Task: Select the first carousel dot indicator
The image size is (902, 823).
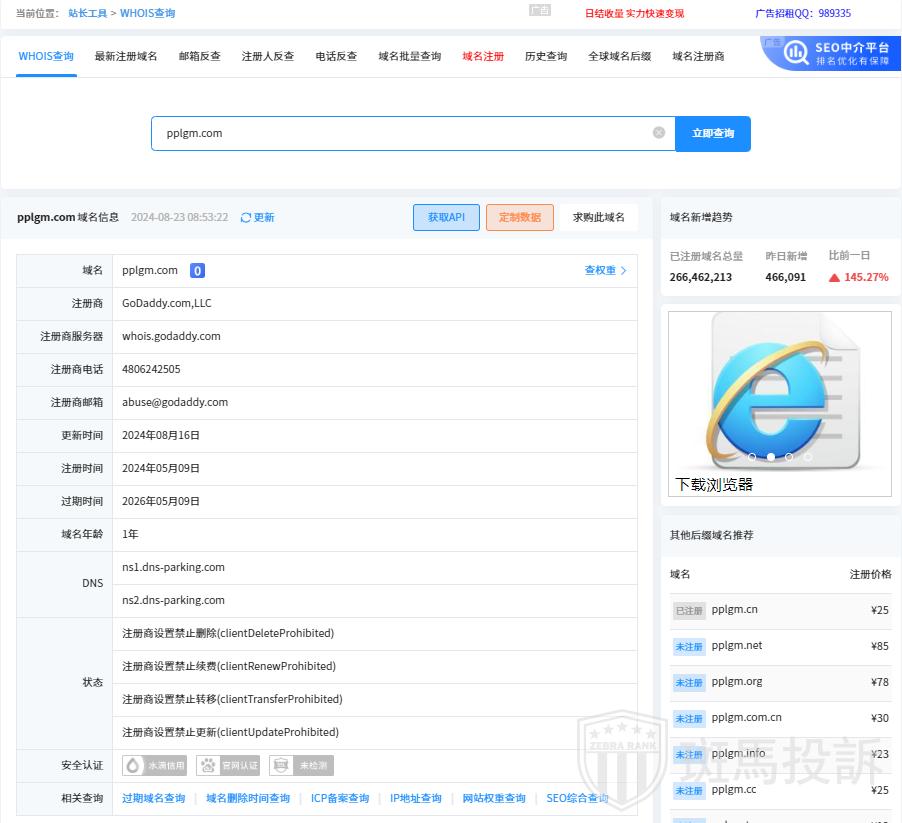Action: coord(752,457)
